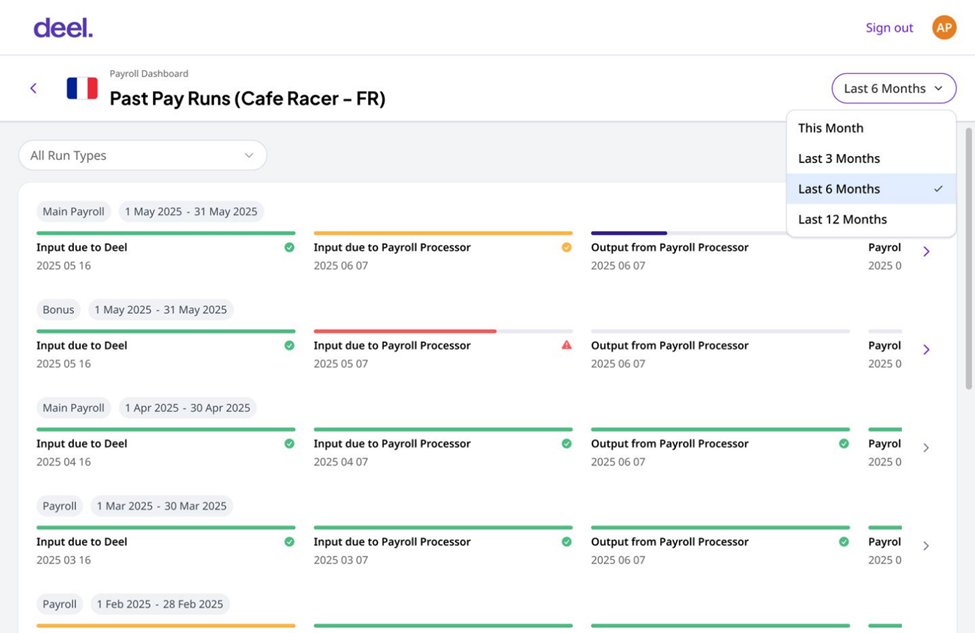Click the Sign out link

[889, 28]
